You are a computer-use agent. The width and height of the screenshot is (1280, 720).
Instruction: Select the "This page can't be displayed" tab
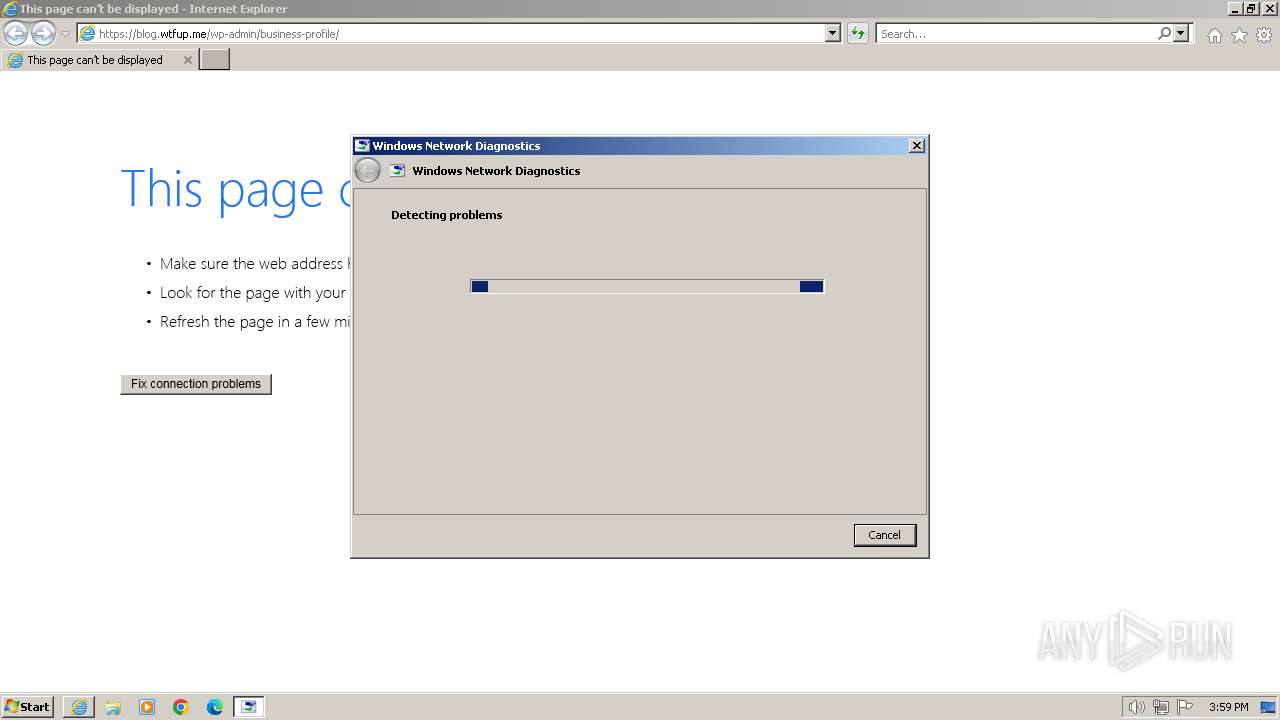99,60
